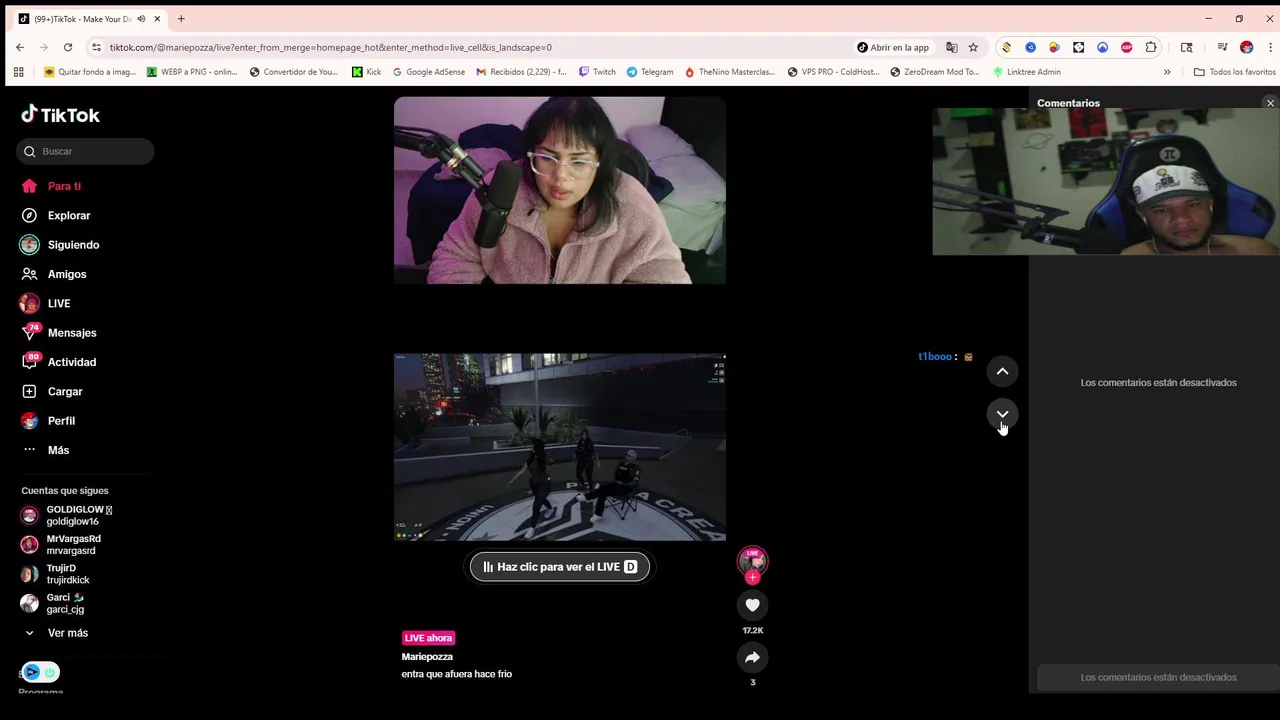Close the TikTok browser tab
This screenshot has width=1280, height=720.
[x=157, y=19]
